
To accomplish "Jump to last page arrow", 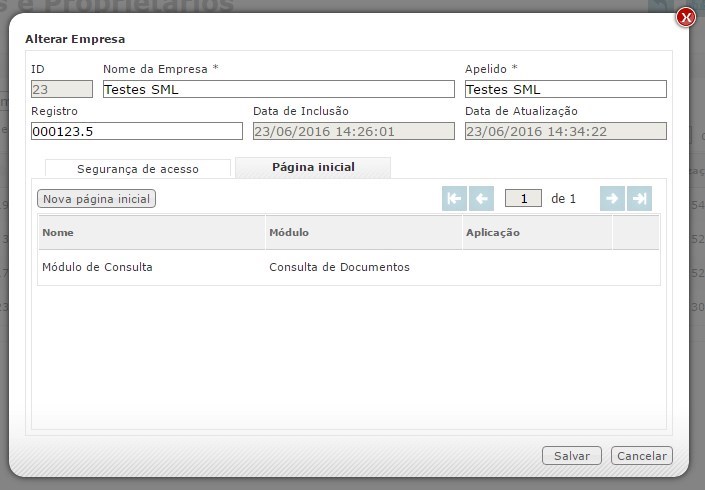I will pyautogui.click(x=640, y=199).
